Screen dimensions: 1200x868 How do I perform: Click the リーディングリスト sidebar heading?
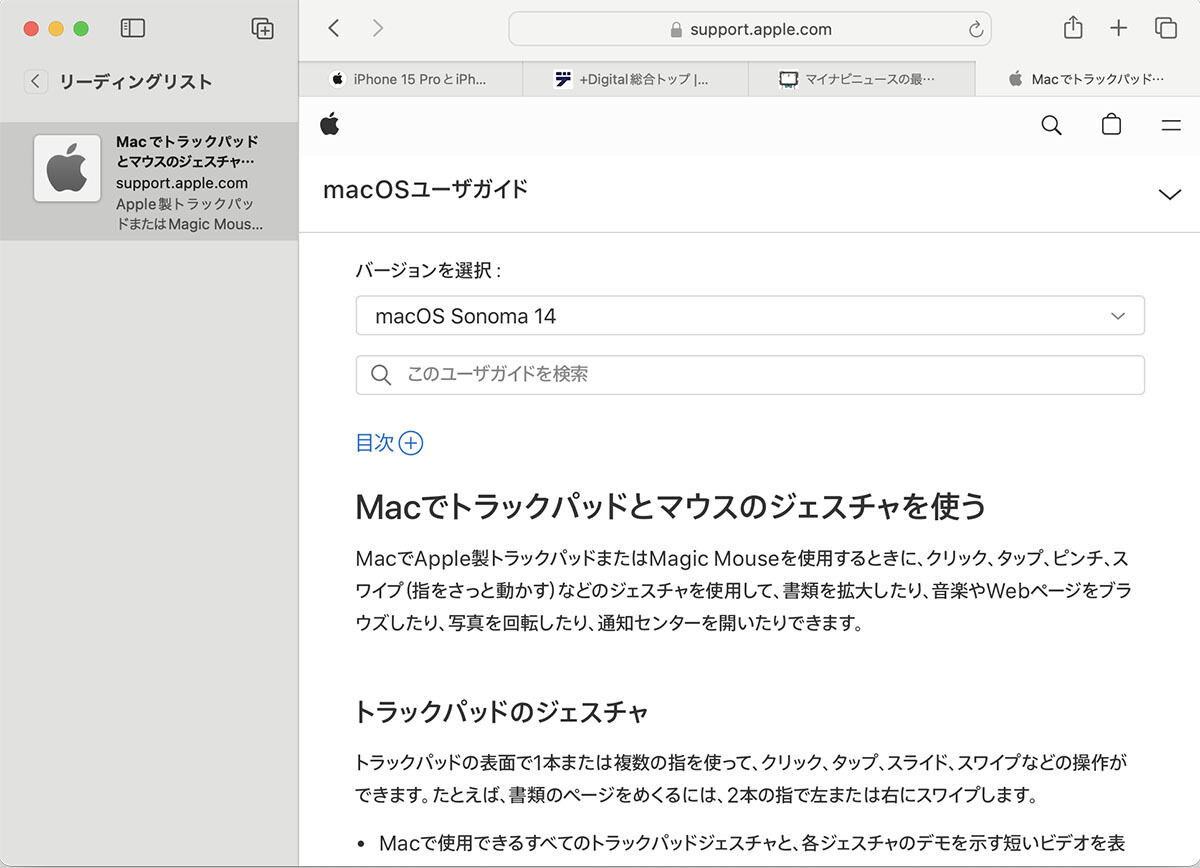coord(135,82)
